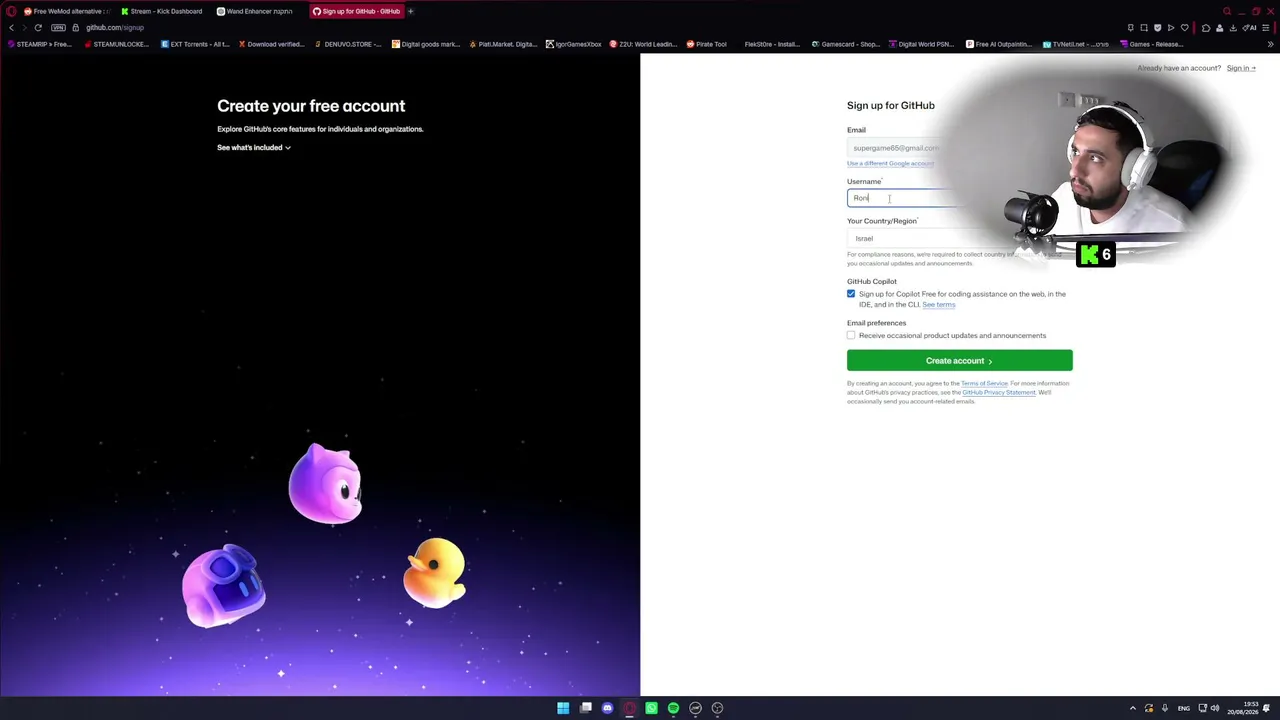This screenshot has width=1280, height=720.
Task: Toggle the VPN badge in address bar
Action: click(58, 27)
